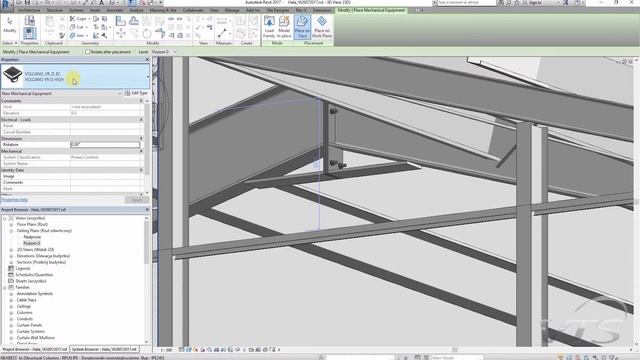Viewport: 640px width, 360px height.
Task: Expand the Cable Trays family node
Action: pyautogui.click(x=11, y=300)
